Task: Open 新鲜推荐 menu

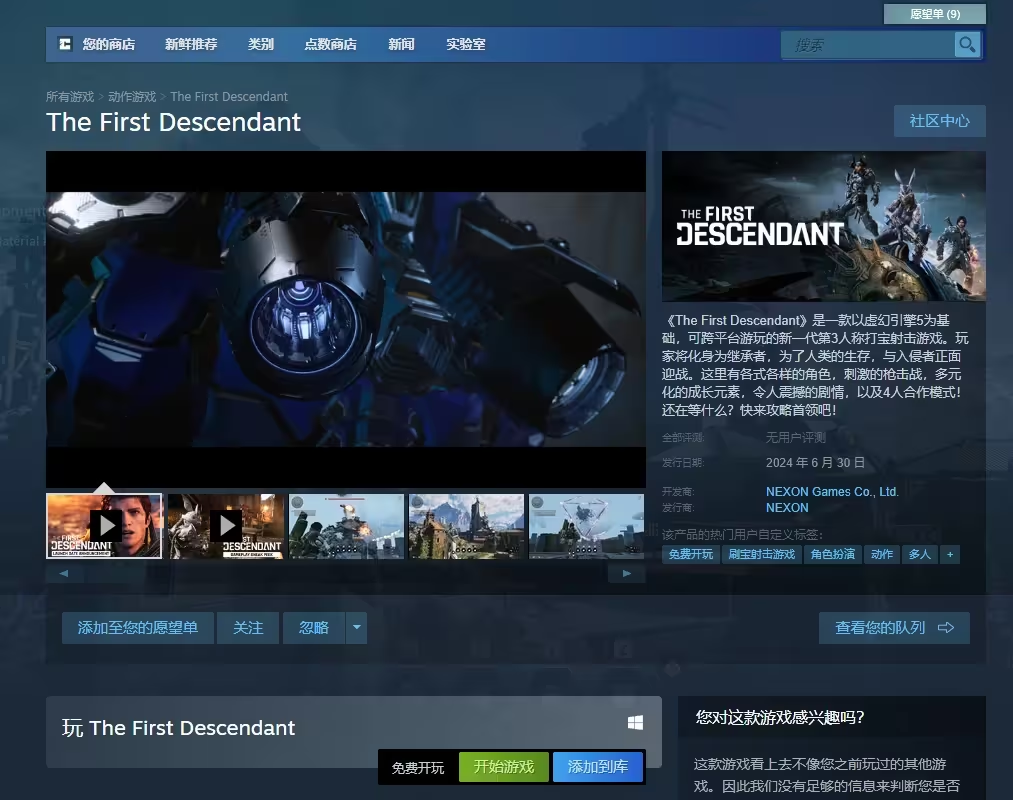Action: pyautogui.click(x=191, y=44)
